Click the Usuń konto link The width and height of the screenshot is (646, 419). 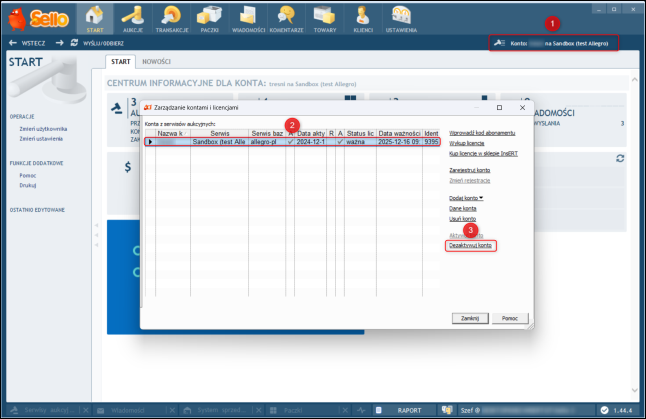tap(462, 219)
